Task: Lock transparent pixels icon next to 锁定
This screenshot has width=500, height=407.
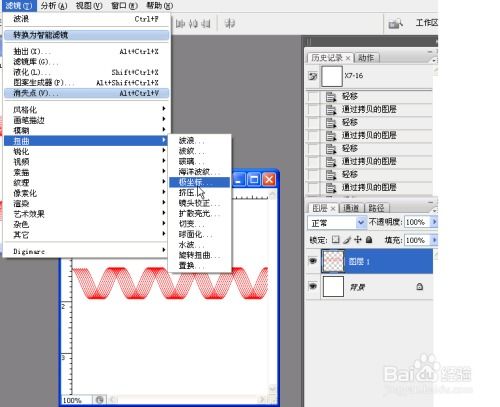Action: click(336, 240)
